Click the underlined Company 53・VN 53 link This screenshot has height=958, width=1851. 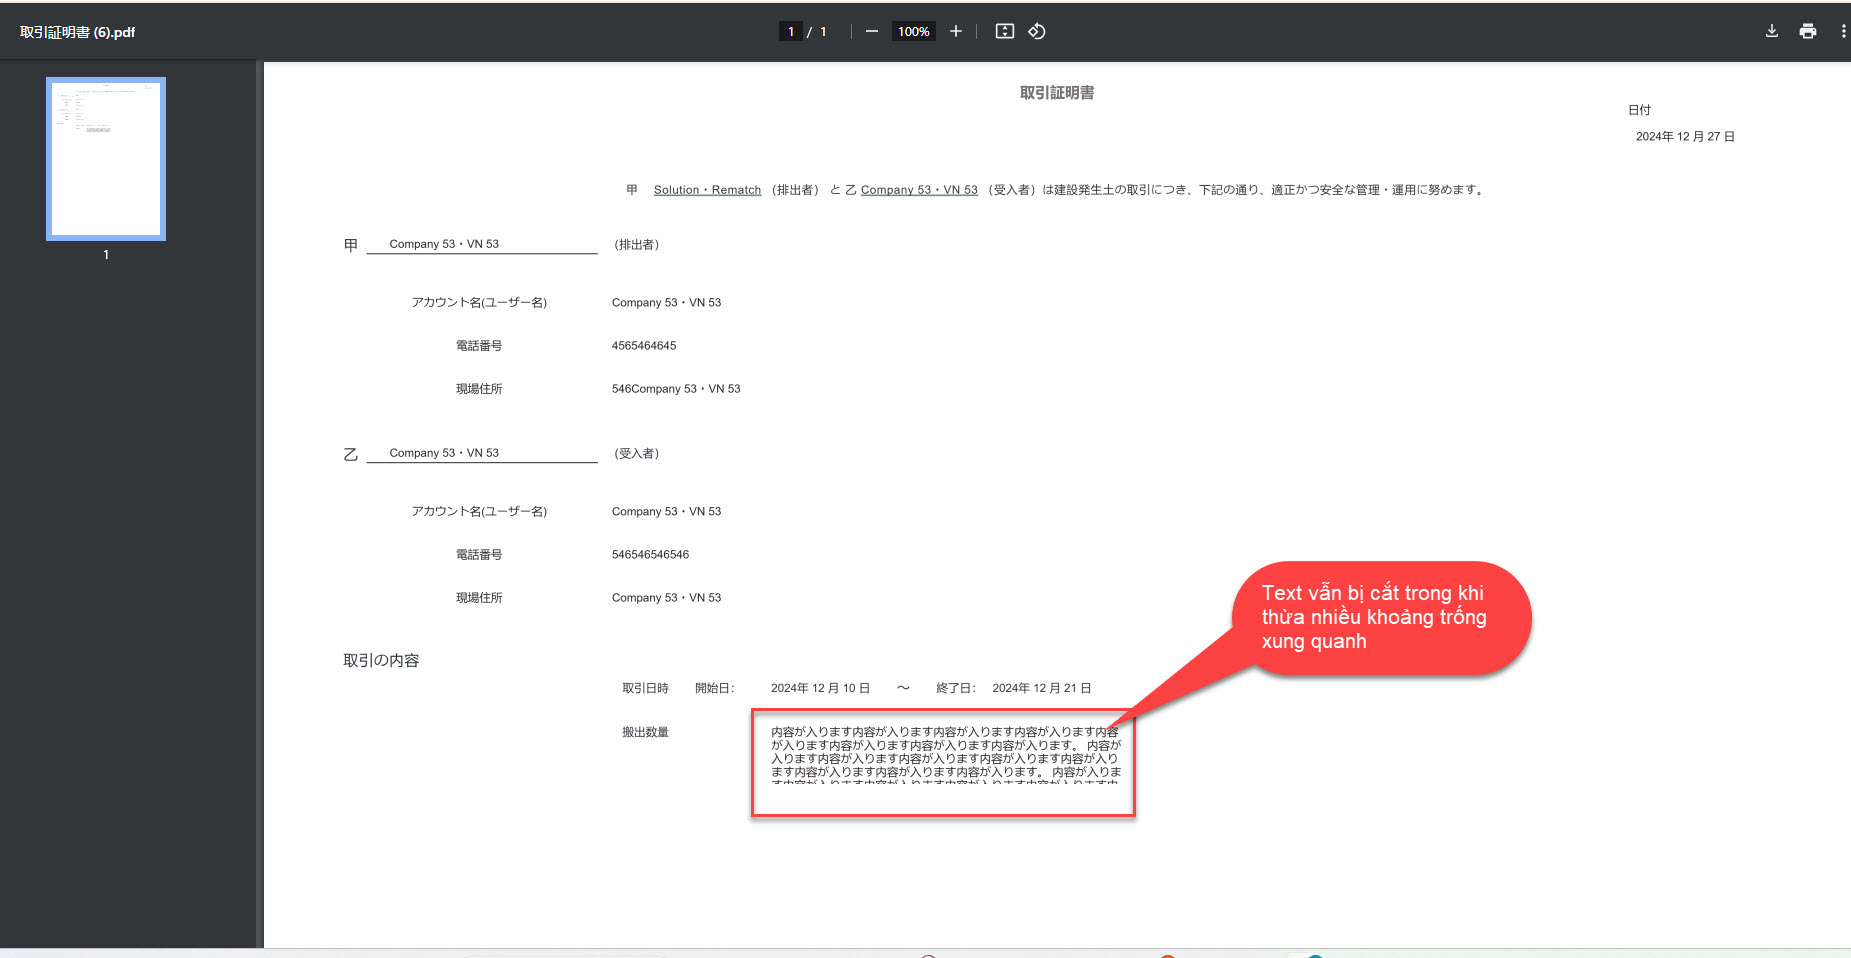coord(919,190)
